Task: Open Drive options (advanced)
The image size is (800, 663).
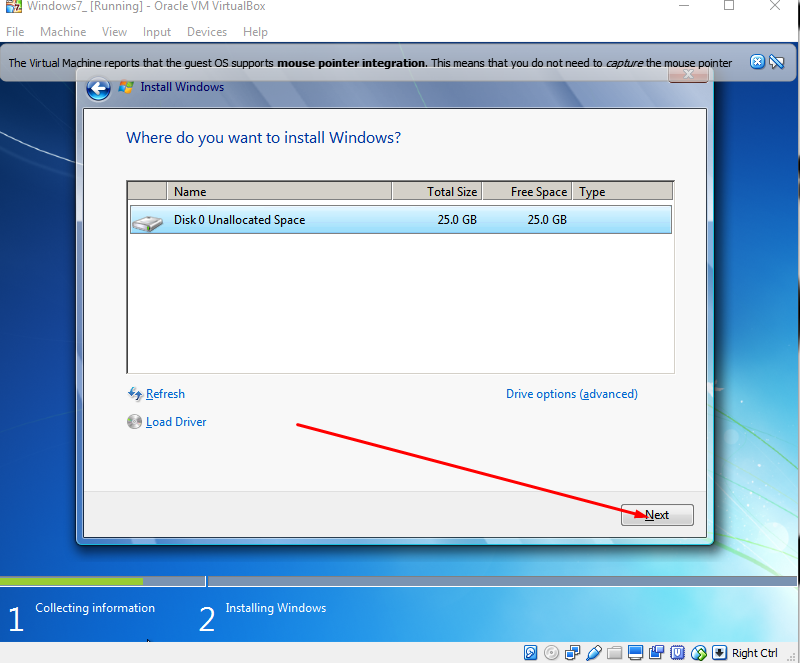Action: pyautogui.click(x=571, y=394)
